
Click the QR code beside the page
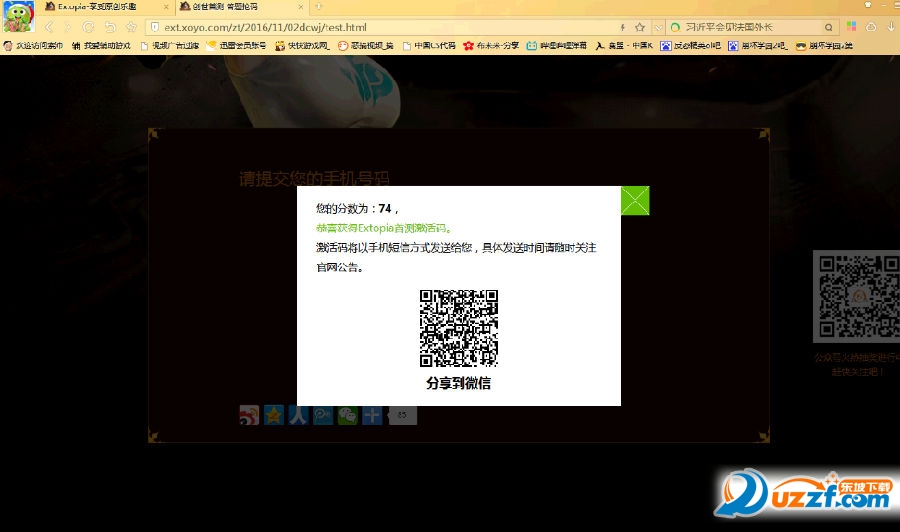point(856,296)
